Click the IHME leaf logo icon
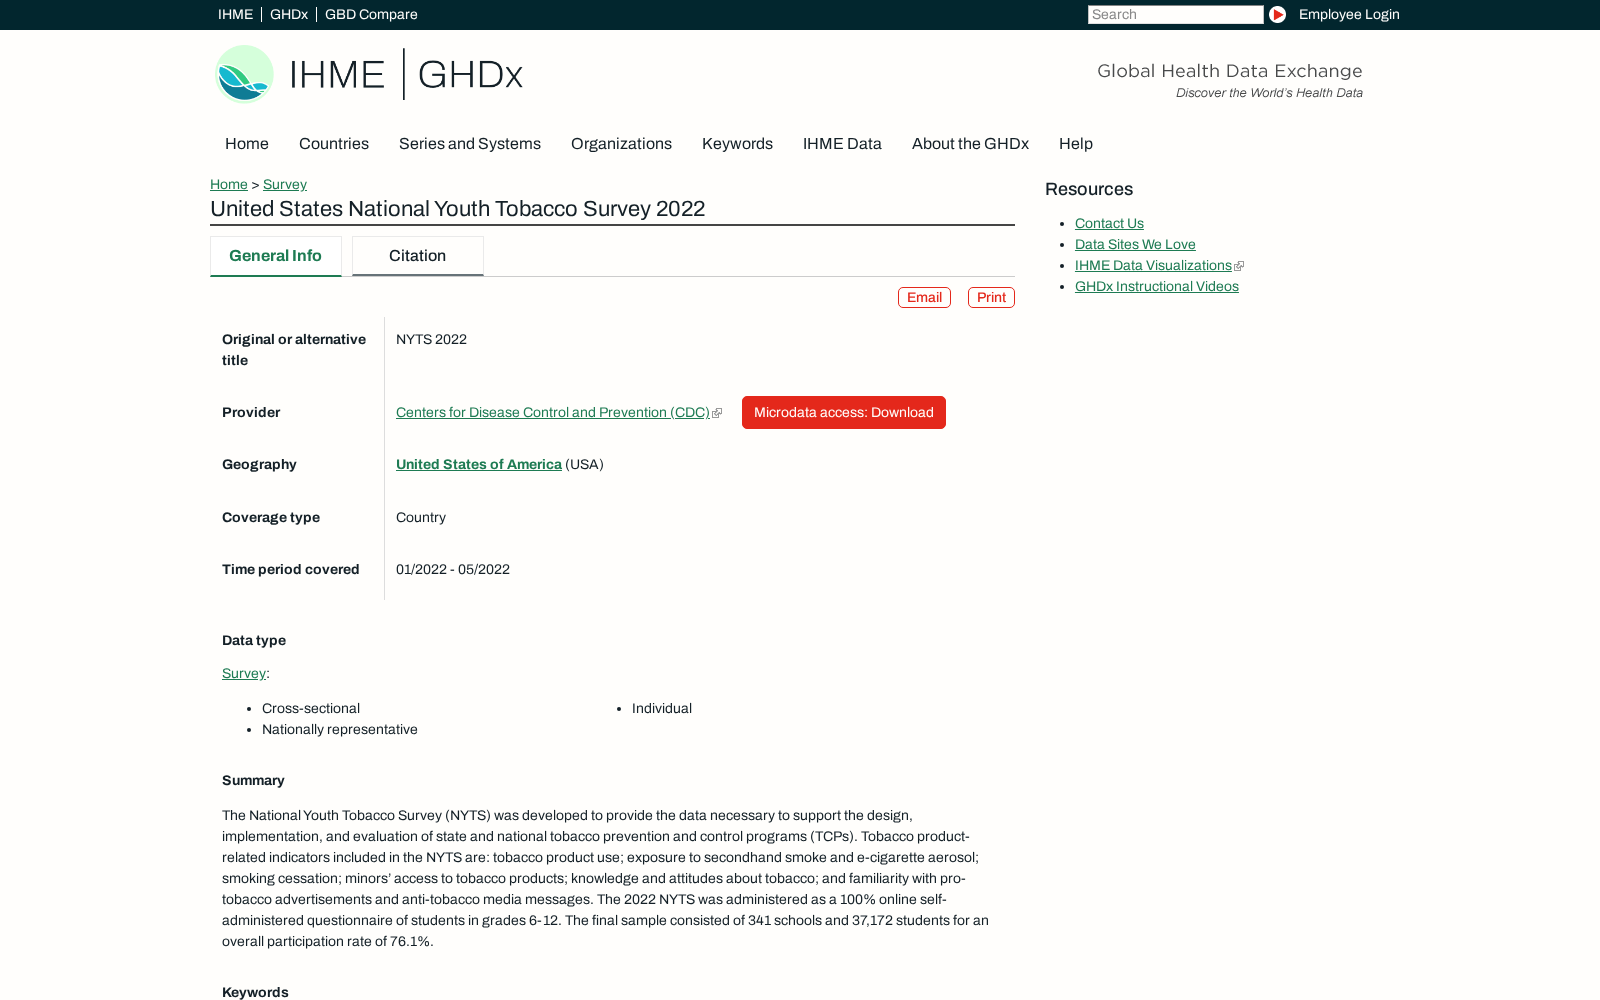 pos(244,74)
